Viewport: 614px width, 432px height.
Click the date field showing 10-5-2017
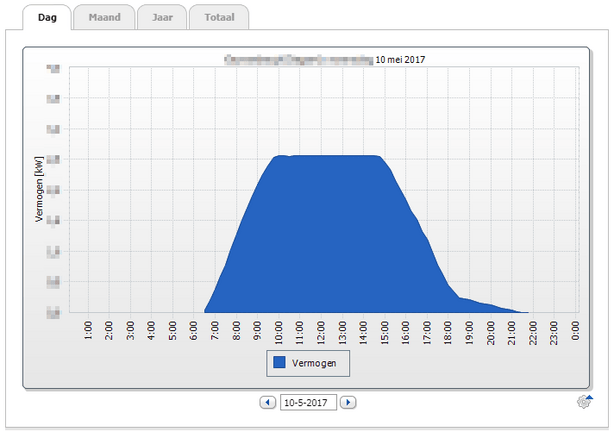coord(307,402)
